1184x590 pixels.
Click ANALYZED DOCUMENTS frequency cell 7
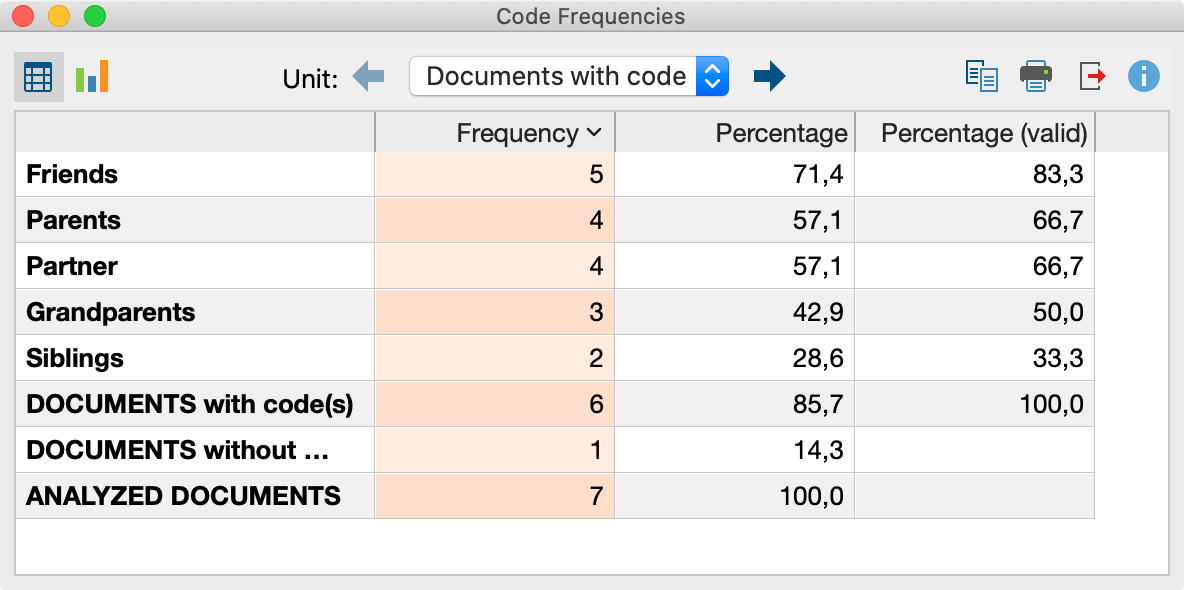[495, 496]
